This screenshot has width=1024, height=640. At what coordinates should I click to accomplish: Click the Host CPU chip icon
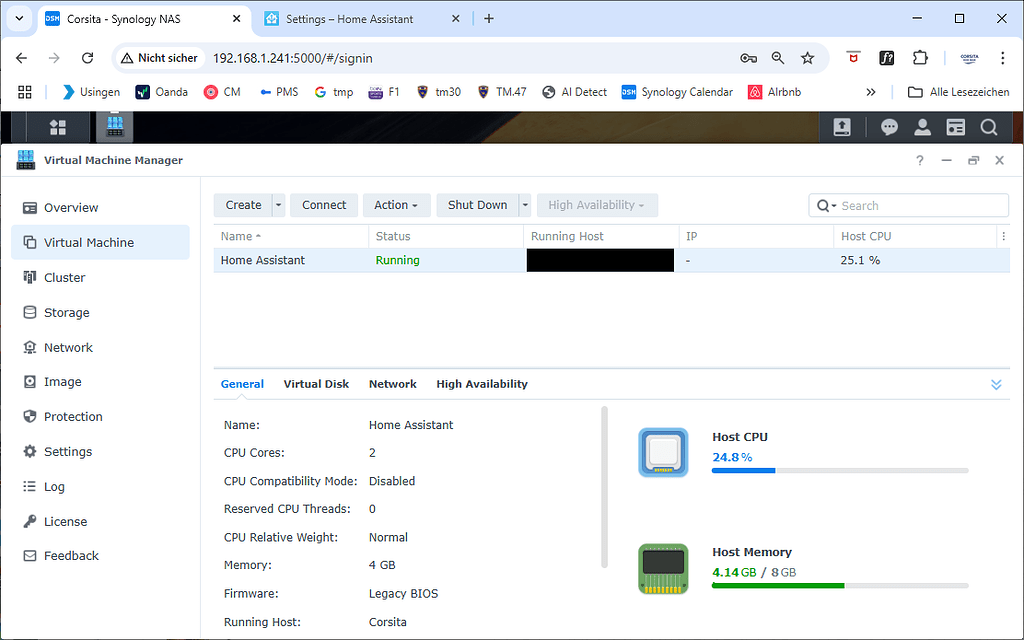[663, 453]
